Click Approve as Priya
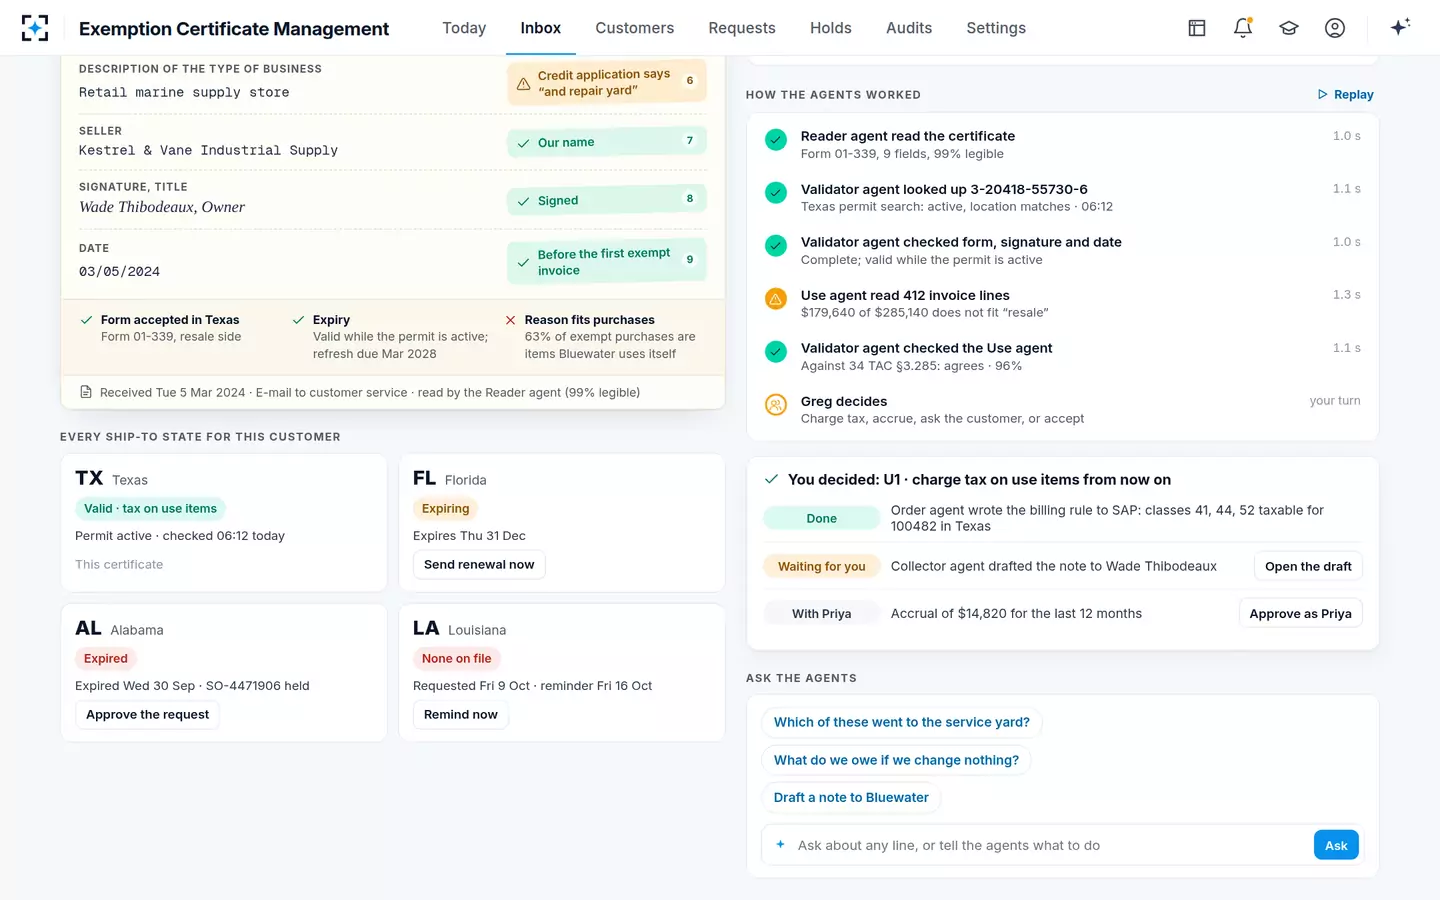This screenshot has width=1440, height=900. [1300, 614]
